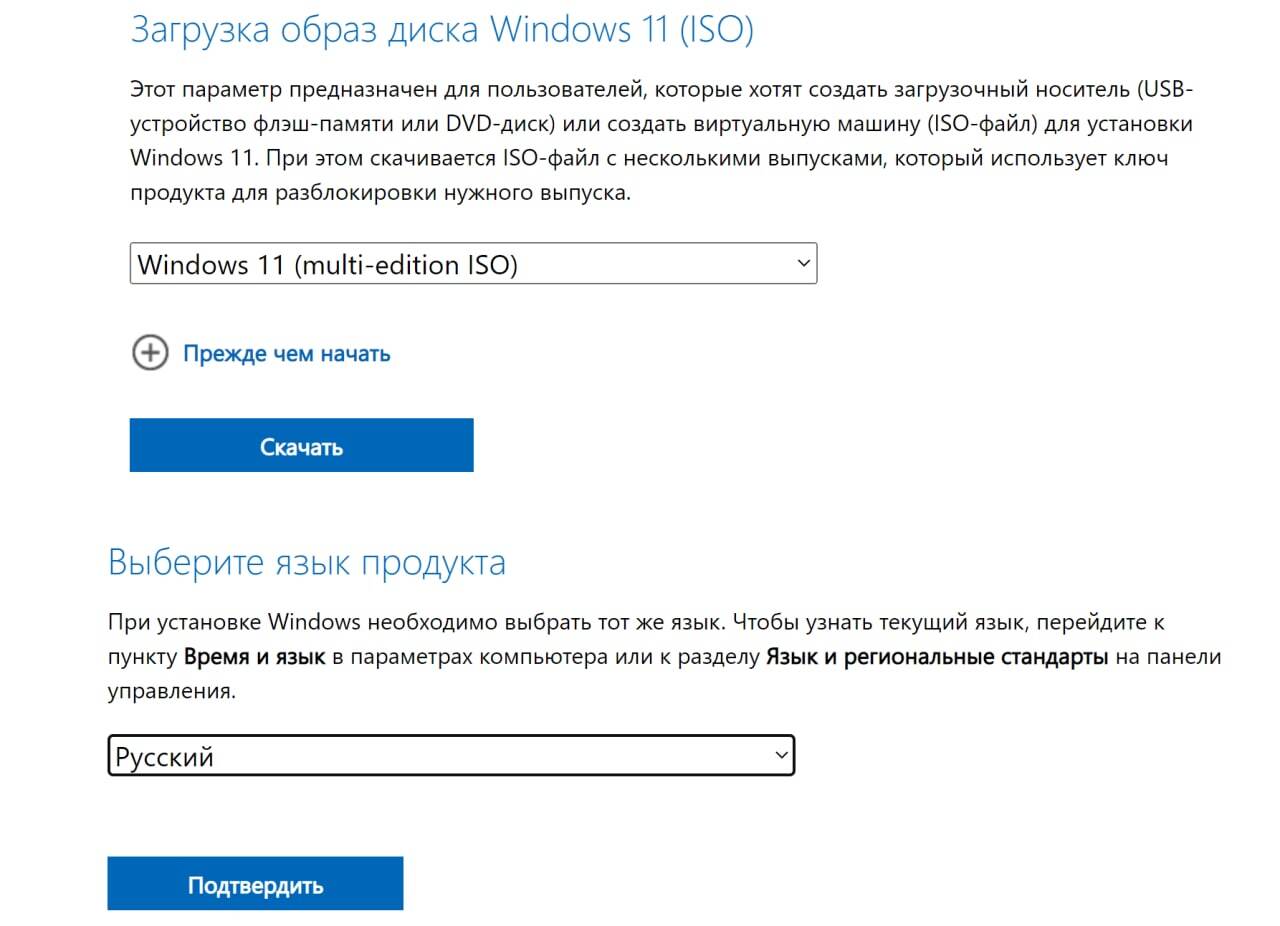Click the "Русский" selected value text
Viewport: 1280px width, 926px height.
(164, 757)
